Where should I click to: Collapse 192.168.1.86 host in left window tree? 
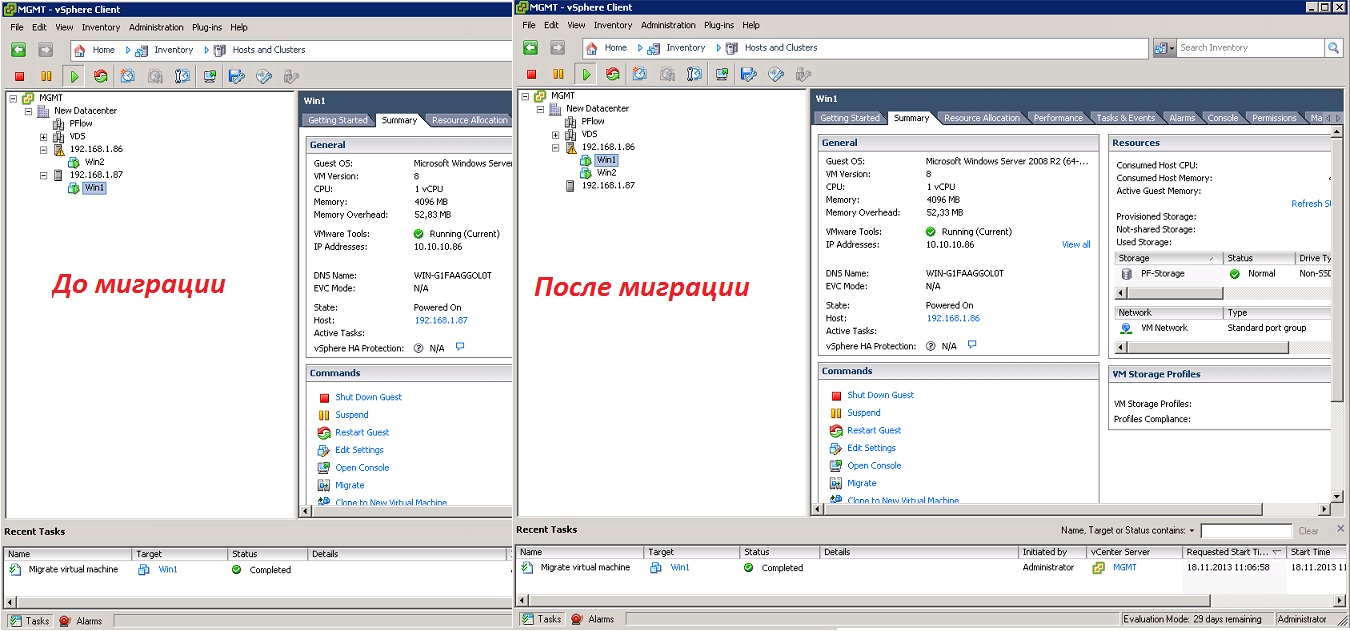click(x=44, y=150)
